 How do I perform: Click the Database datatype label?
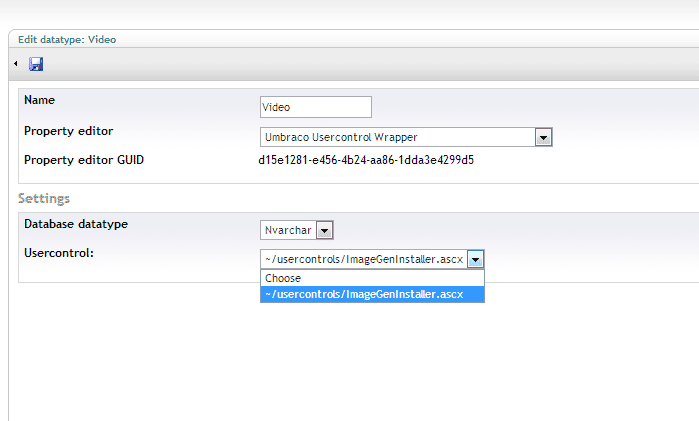76,224
